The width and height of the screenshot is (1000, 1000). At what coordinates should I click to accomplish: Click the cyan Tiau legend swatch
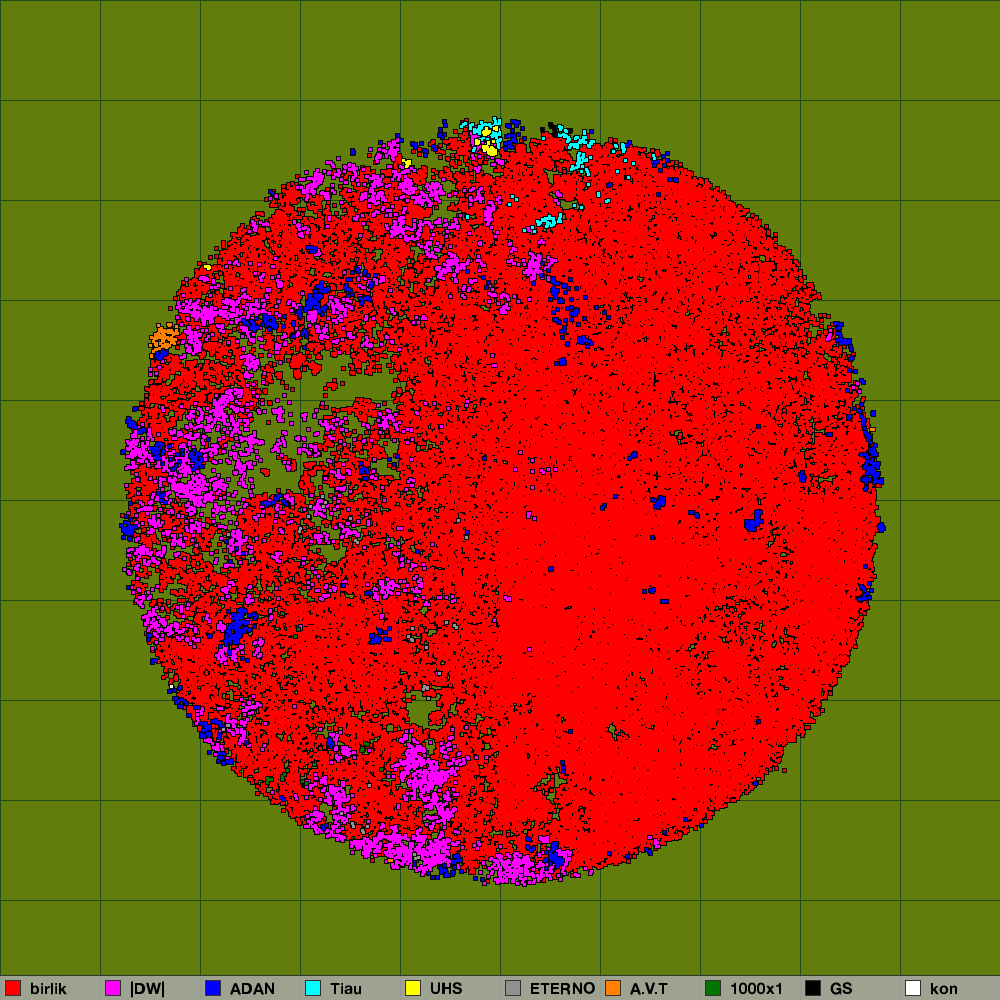coord(313,988)
